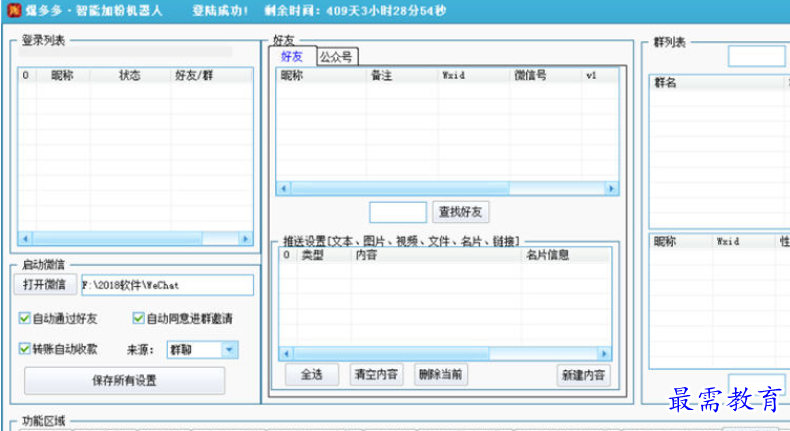Click 微信号 column header in friends table
The image size is (790, 431).
[545, 76]
